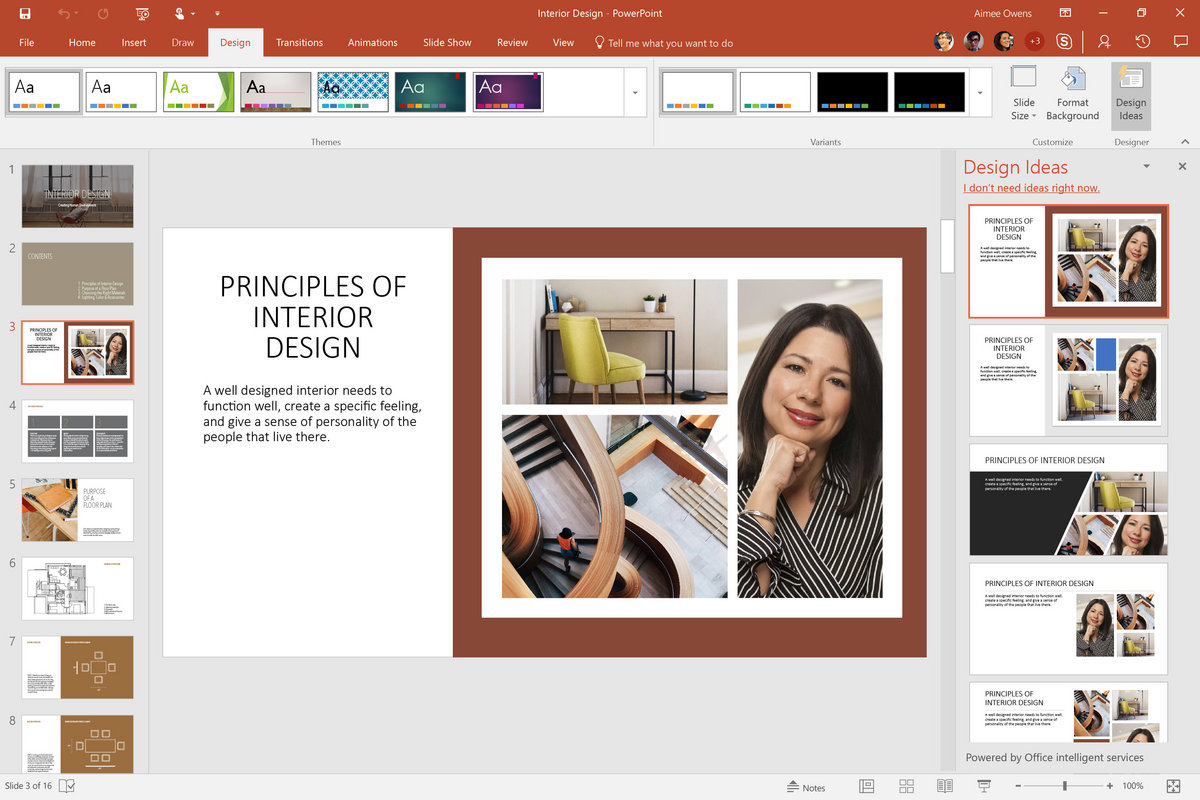Image resolution: width=1200 pixels, height=800 pixels.
Task: Open the File menu
Action: click(x=27, y=43)
